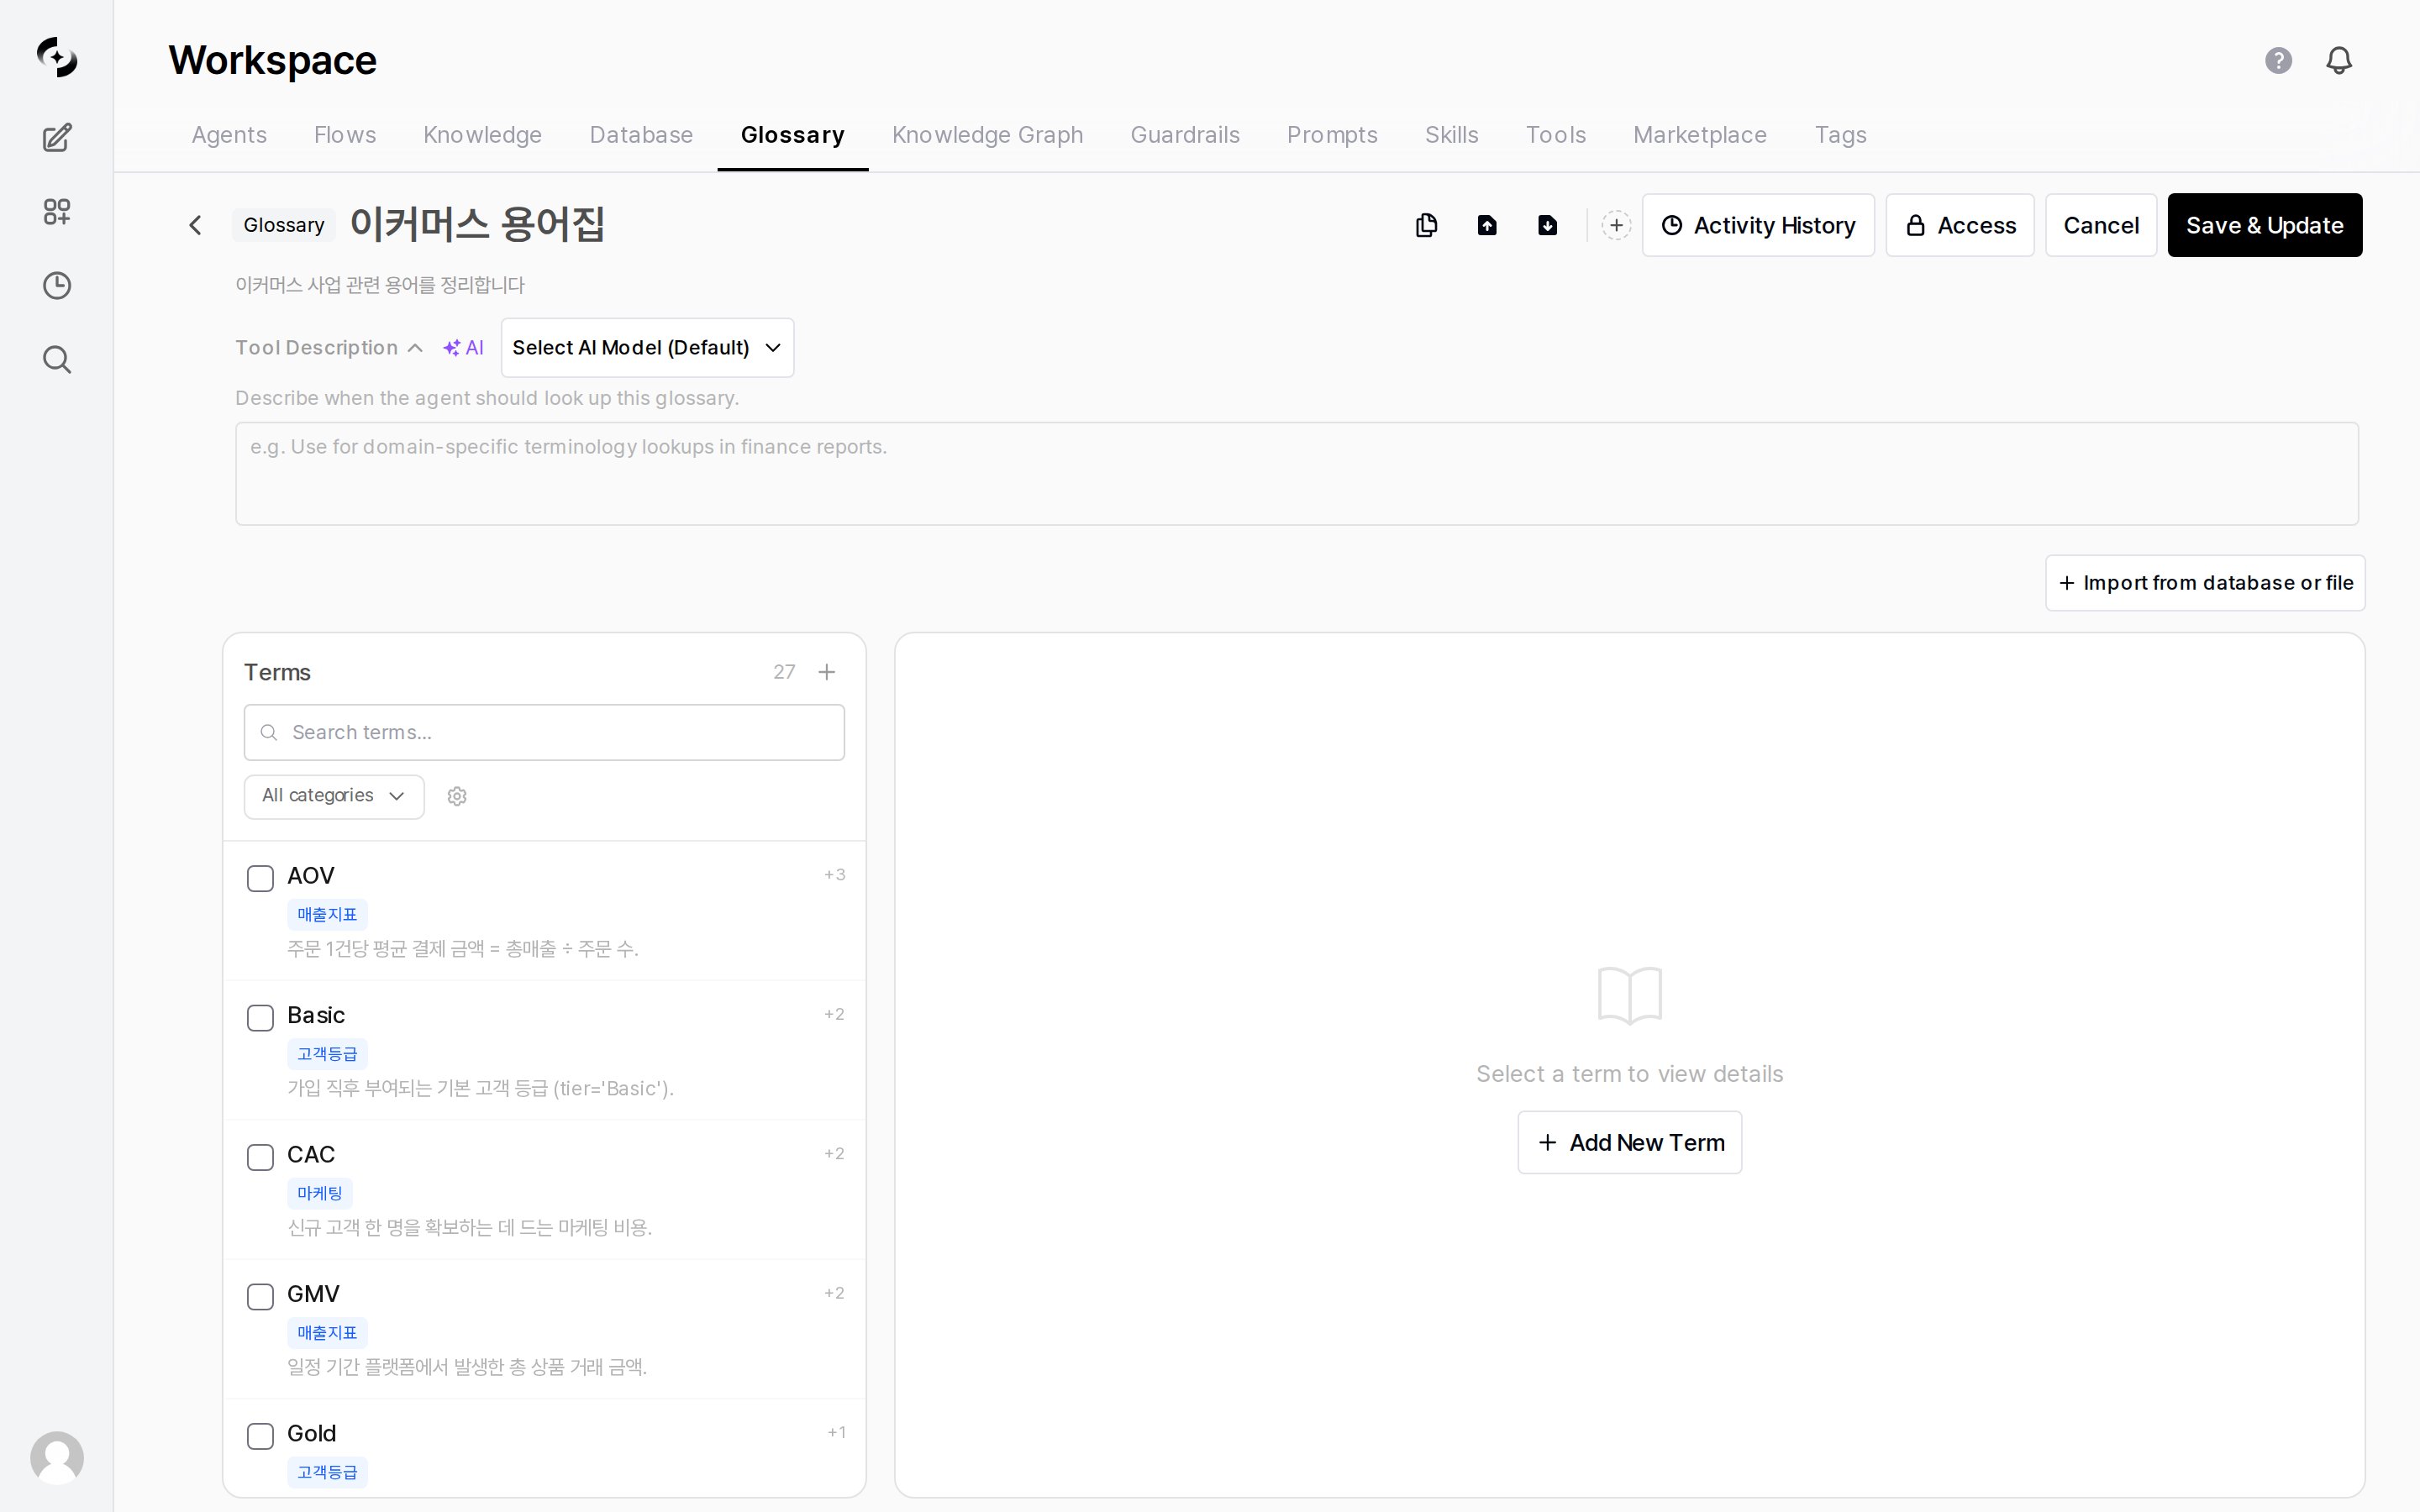
Task: Click the glossary description 이커머스 사업 관련 용어를 정리합니다
Action: click(x=380, y=285)
